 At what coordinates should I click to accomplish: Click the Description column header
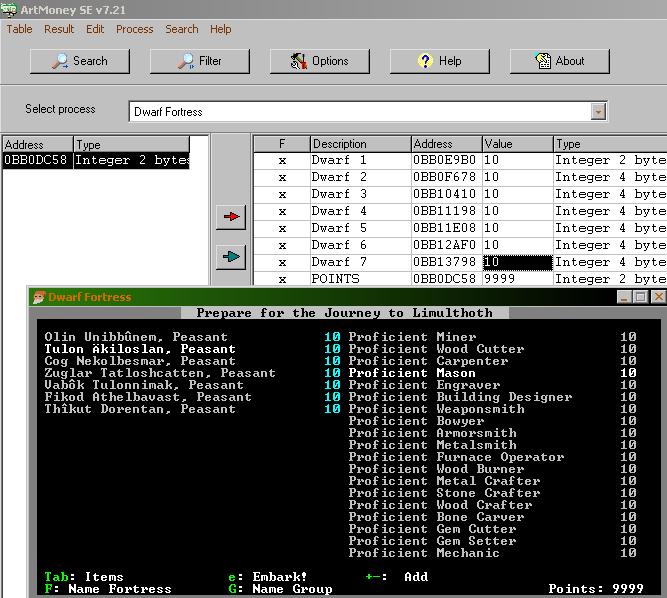360,144
